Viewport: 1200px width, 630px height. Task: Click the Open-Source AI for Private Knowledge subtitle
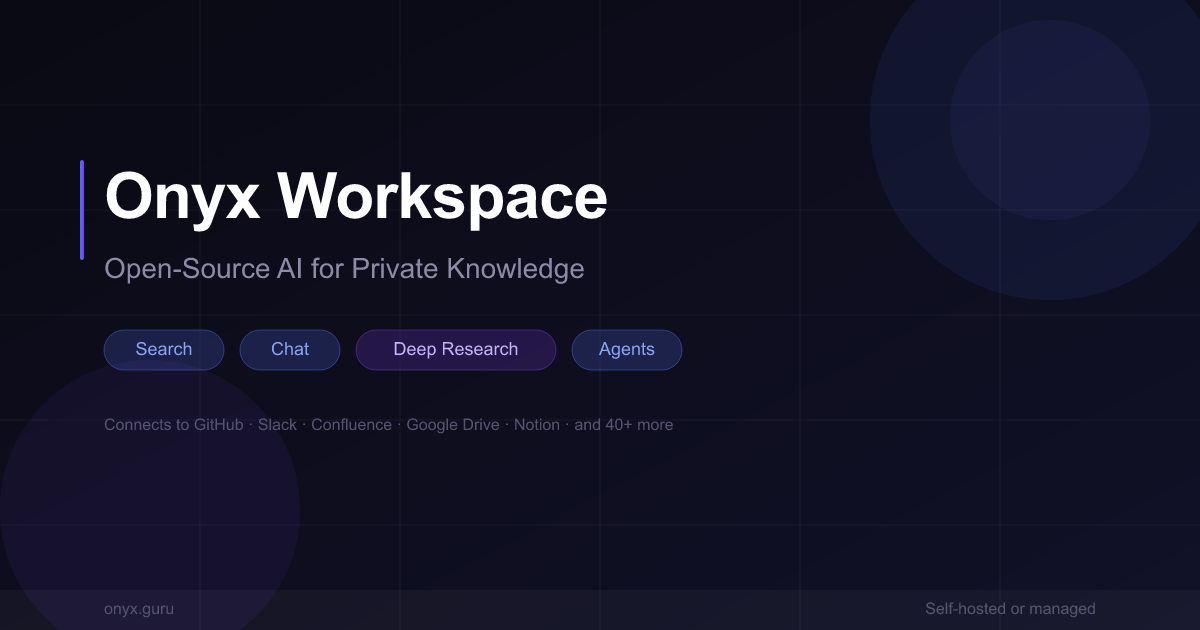point(344,269)
